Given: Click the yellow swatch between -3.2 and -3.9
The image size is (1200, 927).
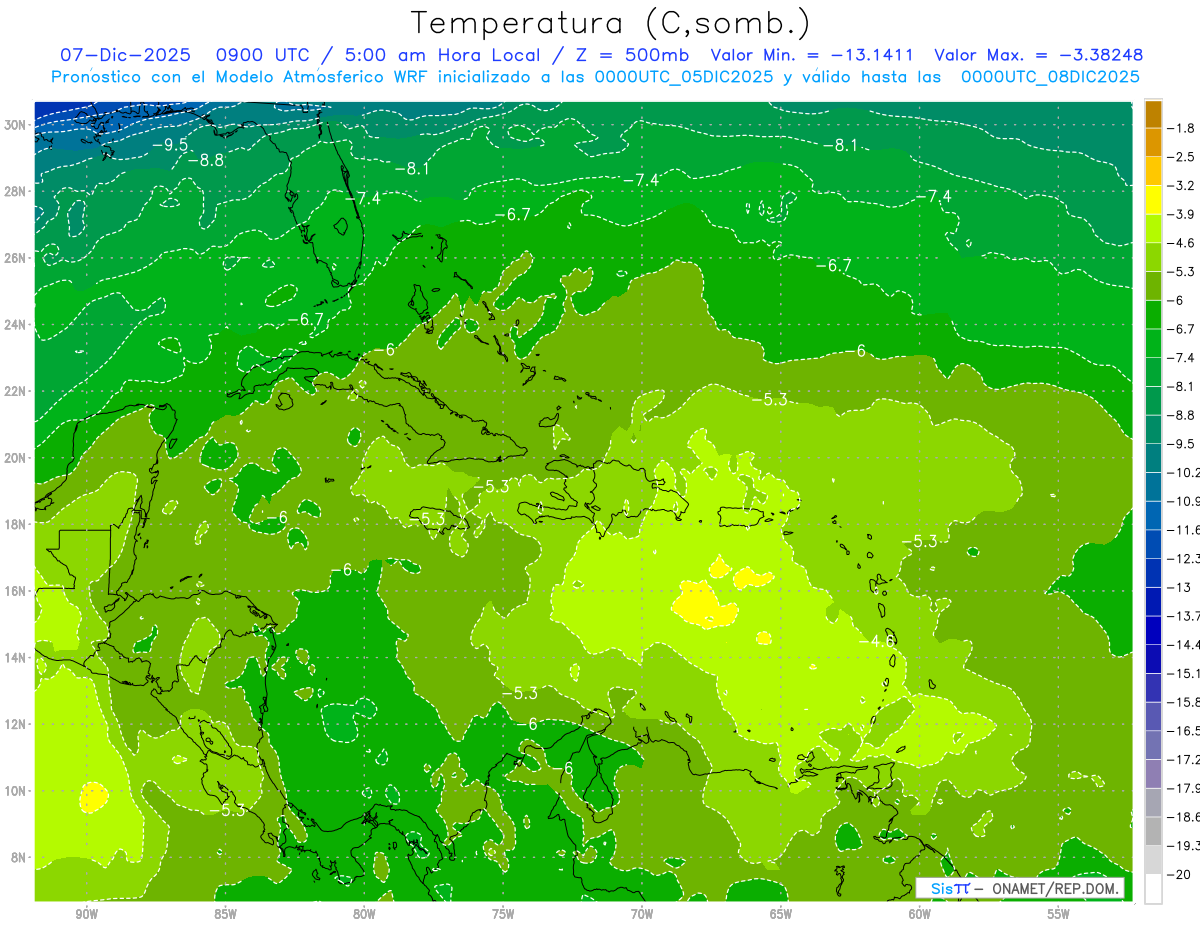Looking at the screenshot, I should click(x=1153, y=200).
